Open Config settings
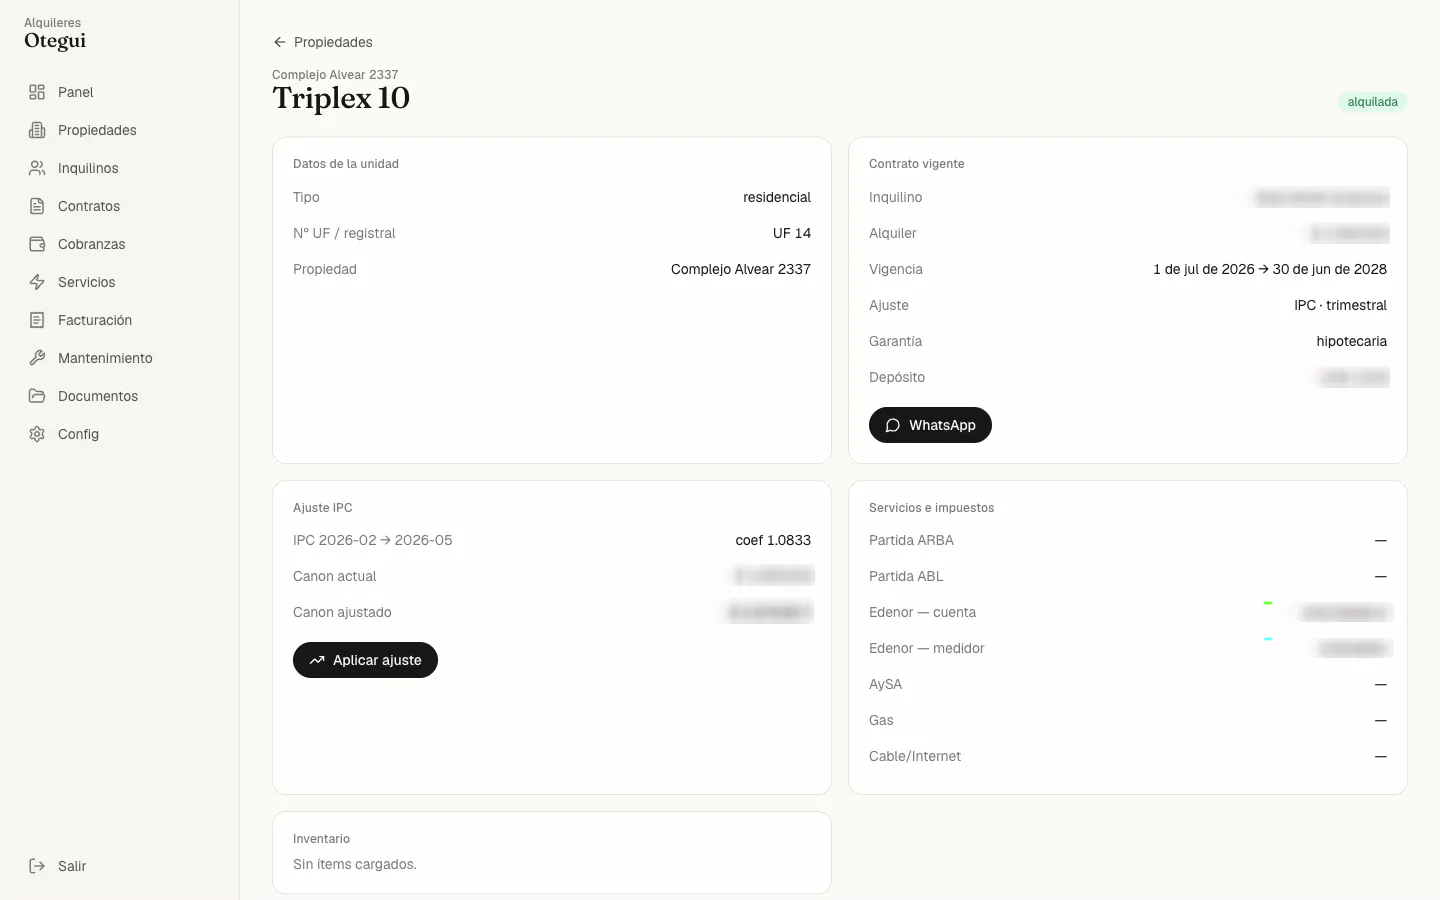1440x900 pixels. click(x=120, y=434)
